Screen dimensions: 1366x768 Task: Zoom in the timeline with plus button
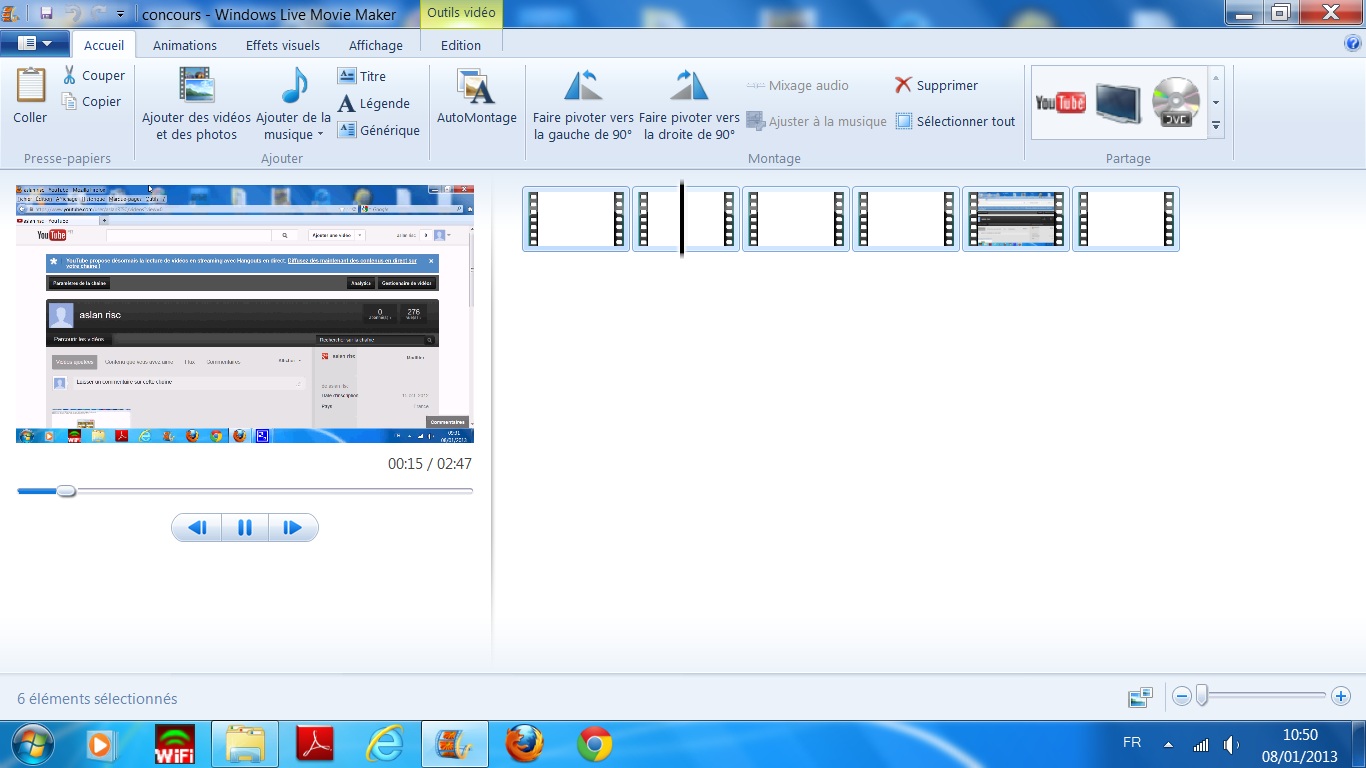coord(1342,696)
